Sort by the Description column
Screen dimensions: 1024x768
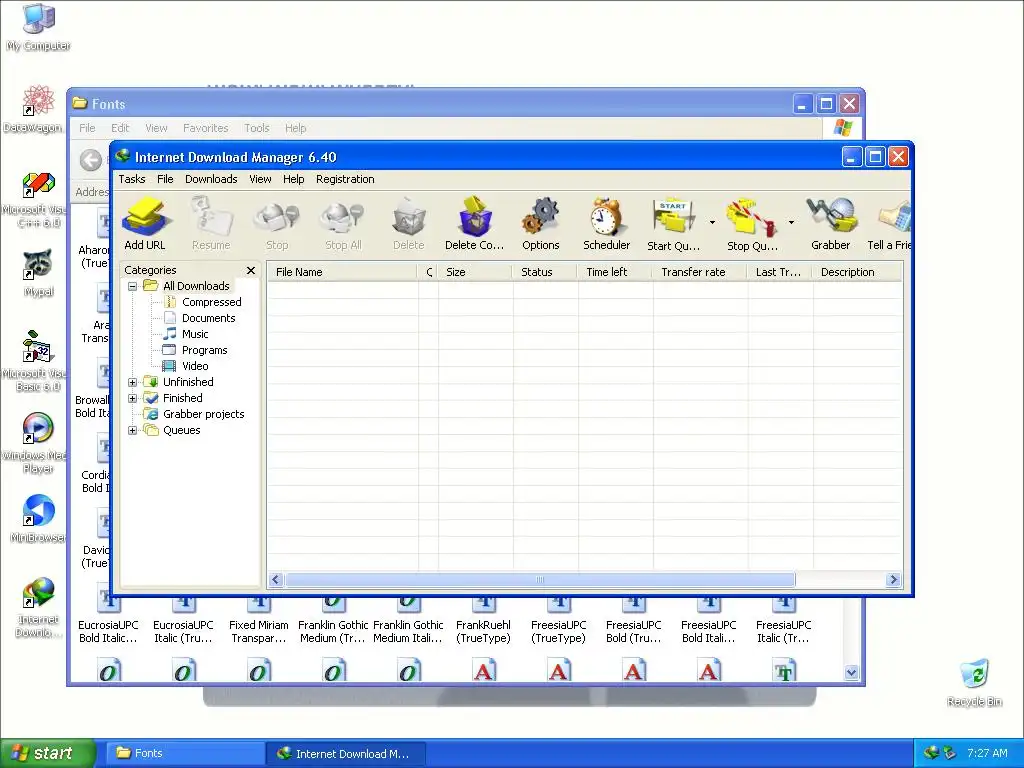pyautogui.click(x=857, y=272)
